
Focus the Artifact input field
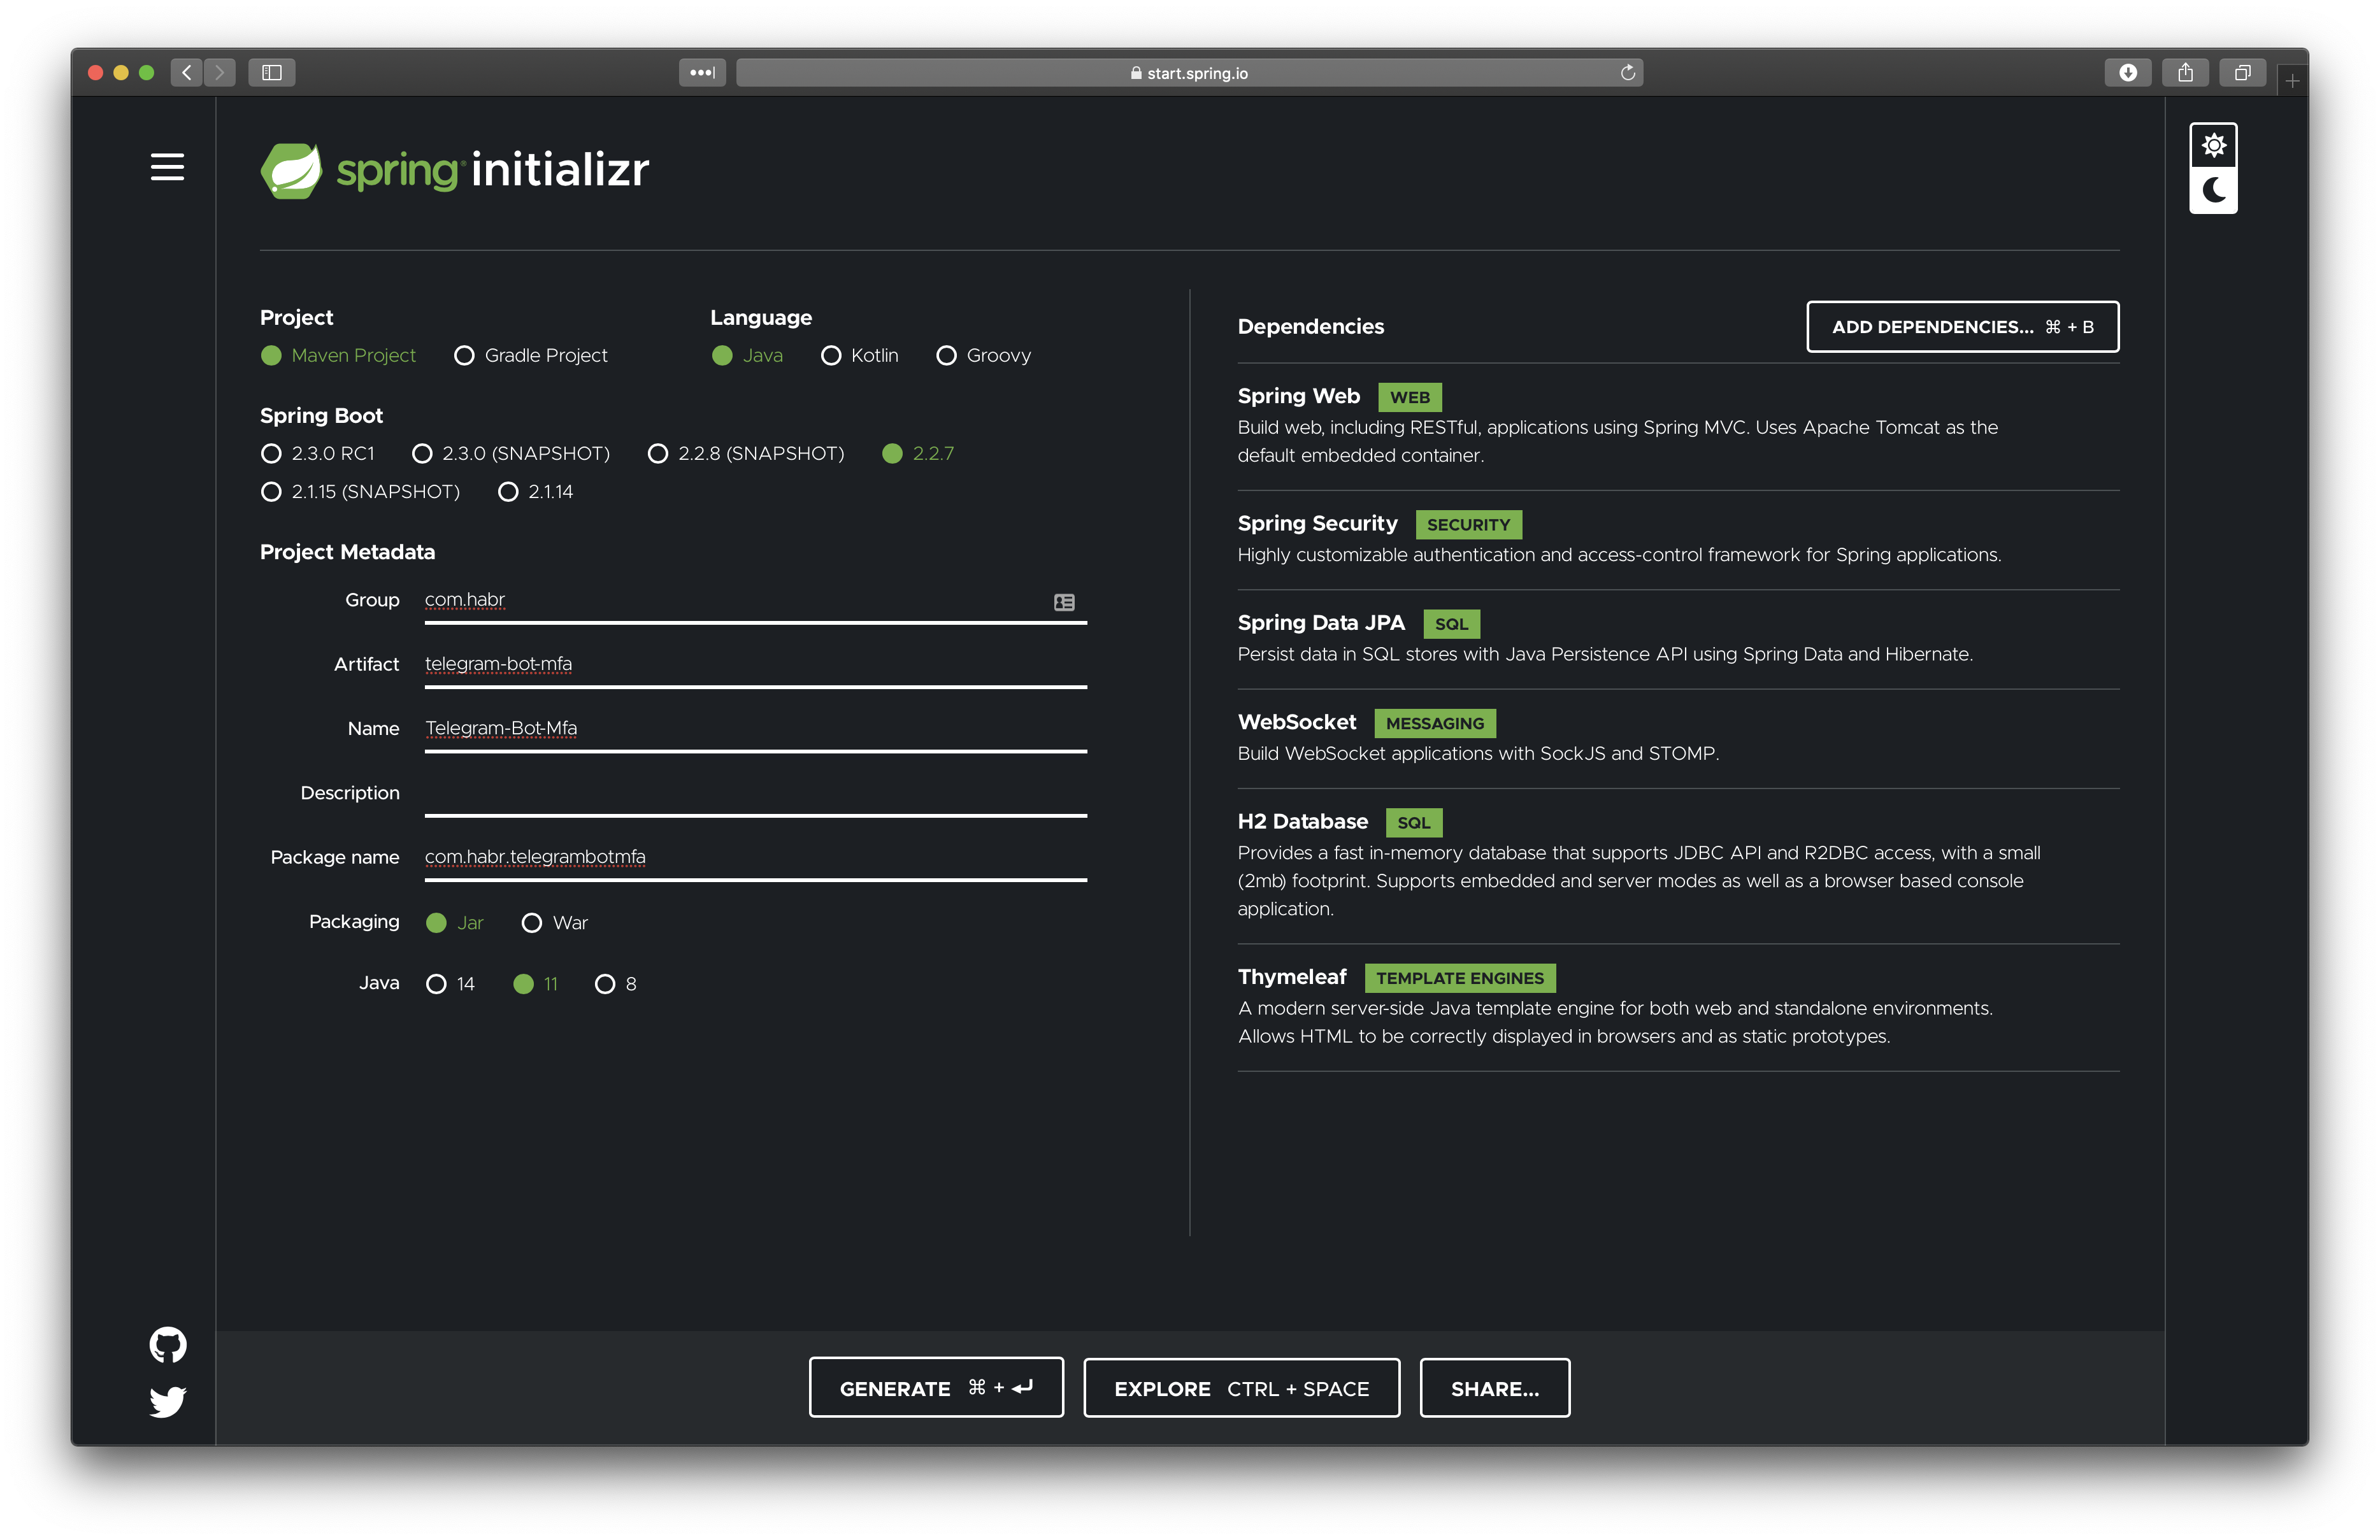click(x=755, y=665)
